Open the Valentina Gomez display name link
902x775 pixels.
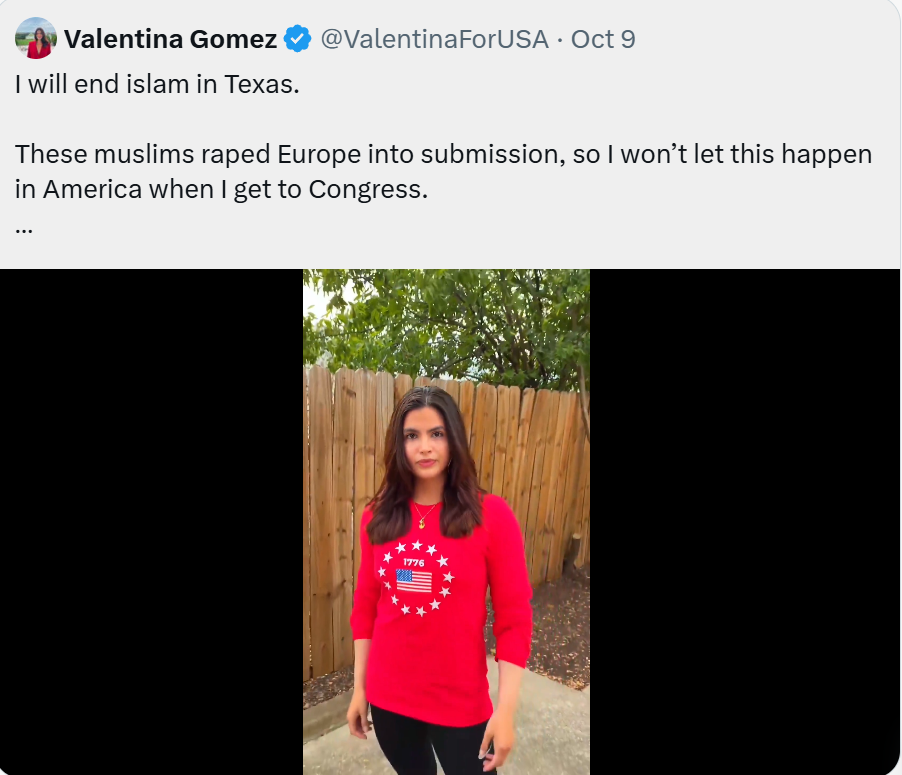click(x=170, y=40)
